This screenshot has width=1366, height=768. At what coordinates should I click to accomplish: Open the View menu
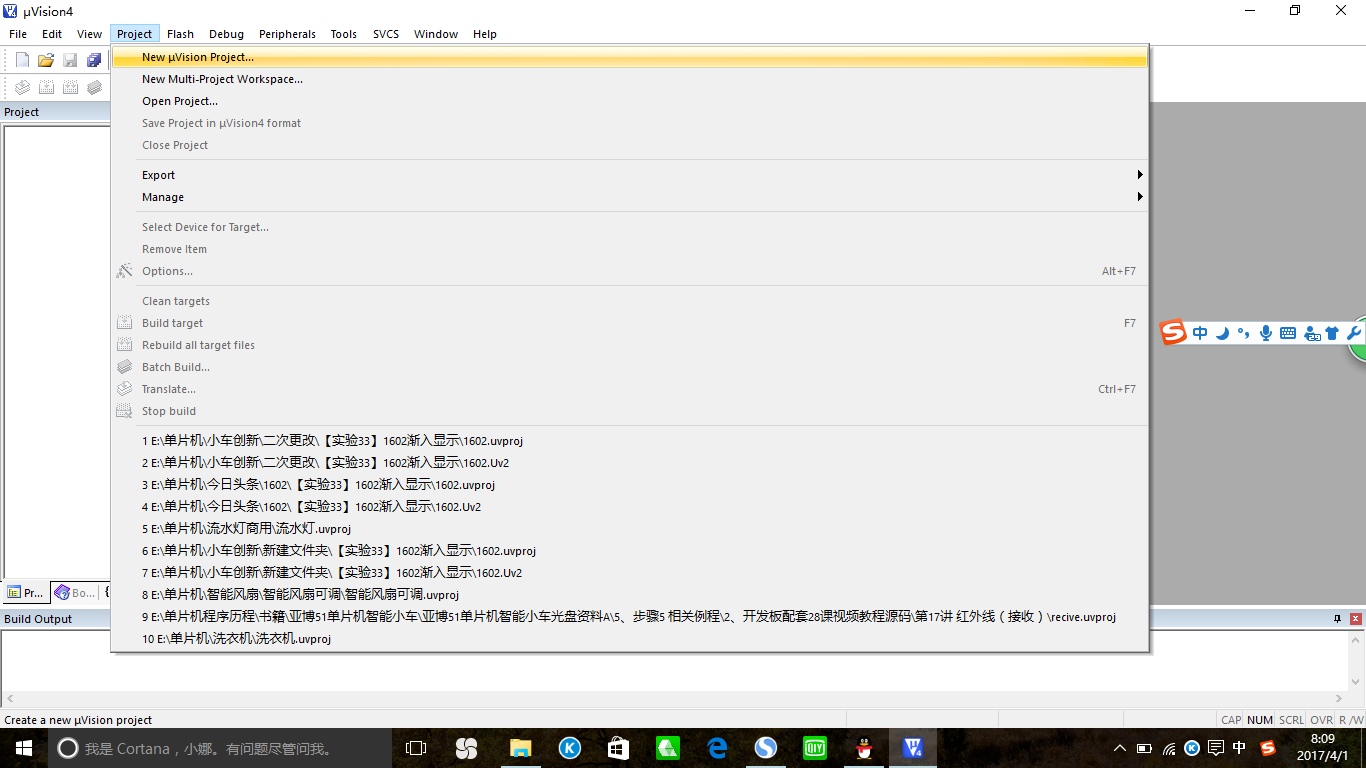pyautogui.click(x=90, y=34)
